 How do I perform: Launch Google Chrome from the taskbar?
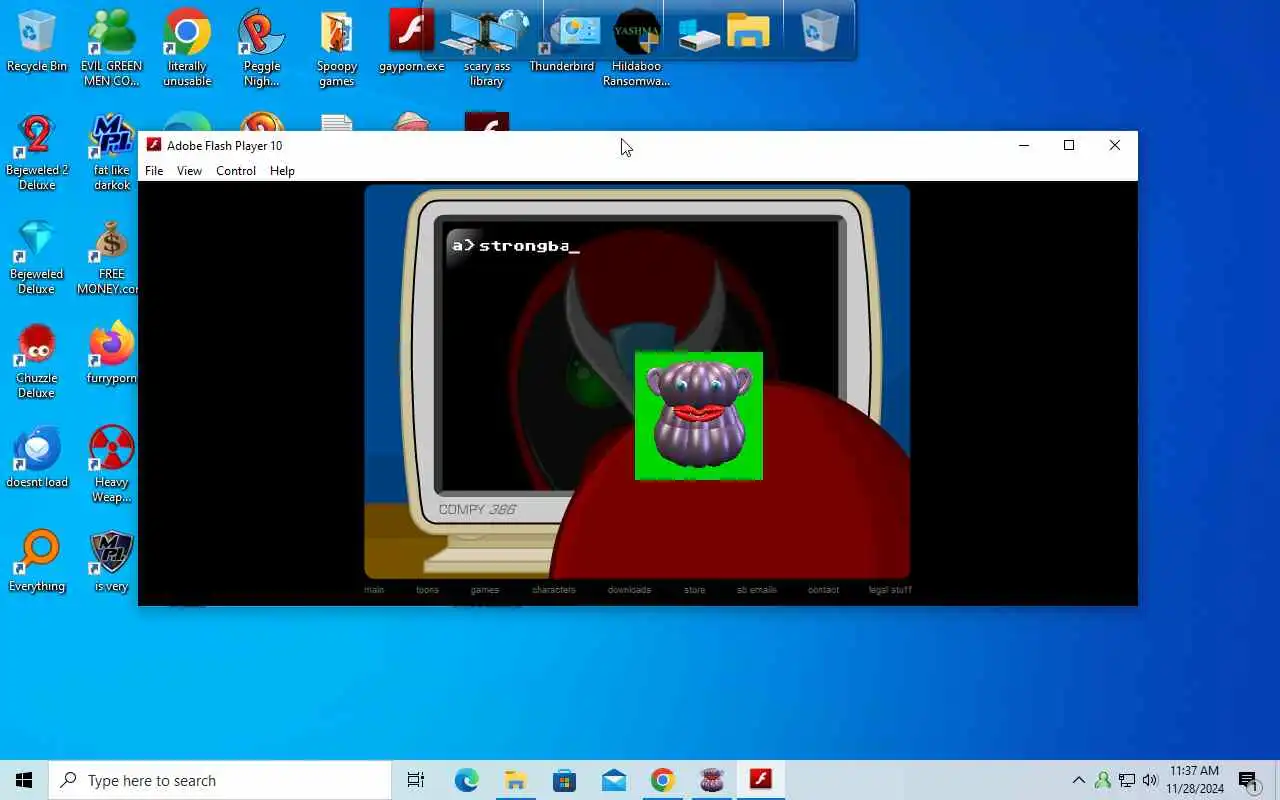(x=662, y=780)
